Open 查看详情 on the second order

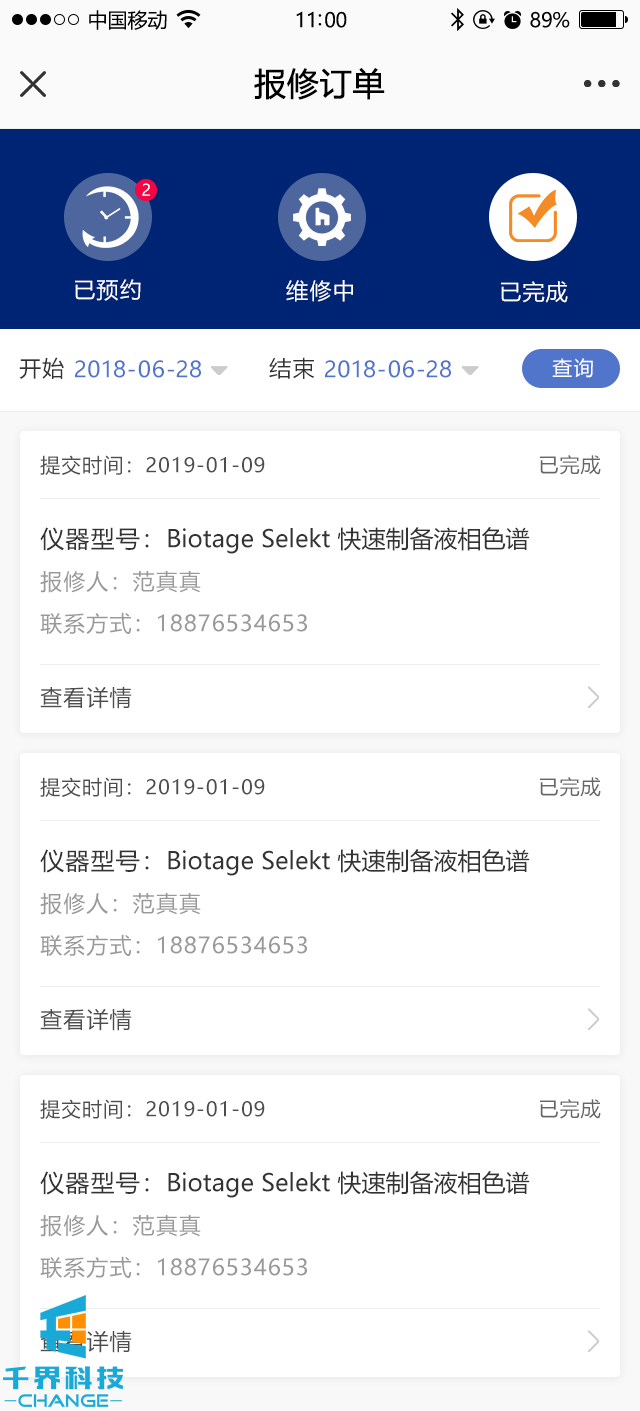point(86,1020)
